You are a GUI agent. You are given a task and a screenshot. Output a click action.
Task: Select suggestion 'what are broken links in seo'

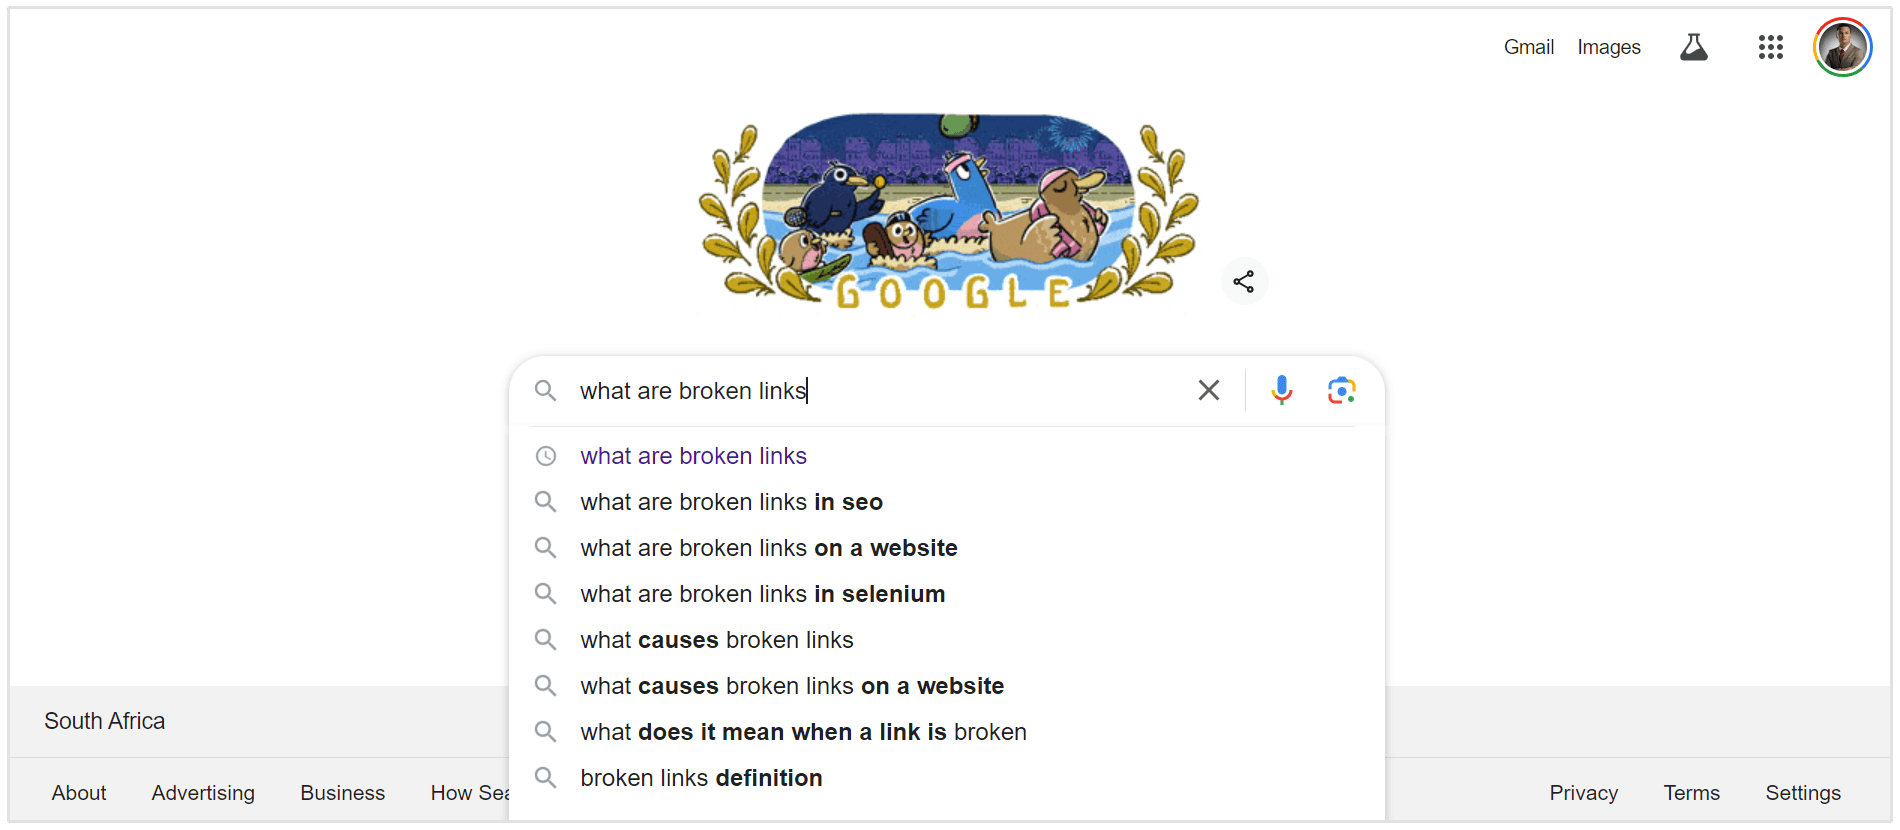coord(731,502)
